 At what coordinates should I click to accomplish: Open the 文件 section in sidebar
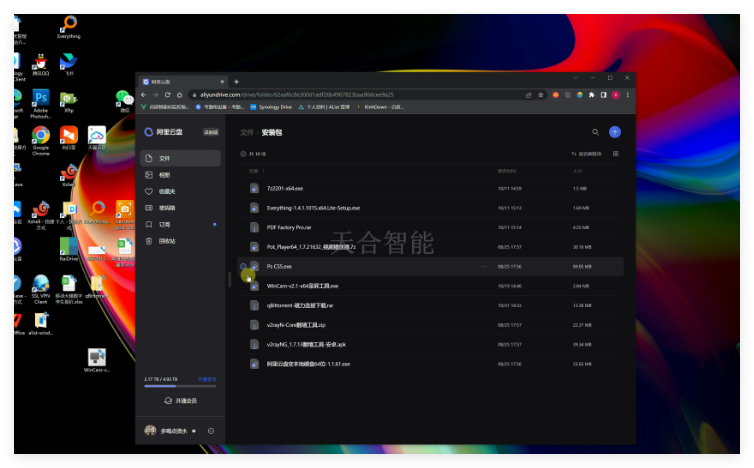pos(180,158)
